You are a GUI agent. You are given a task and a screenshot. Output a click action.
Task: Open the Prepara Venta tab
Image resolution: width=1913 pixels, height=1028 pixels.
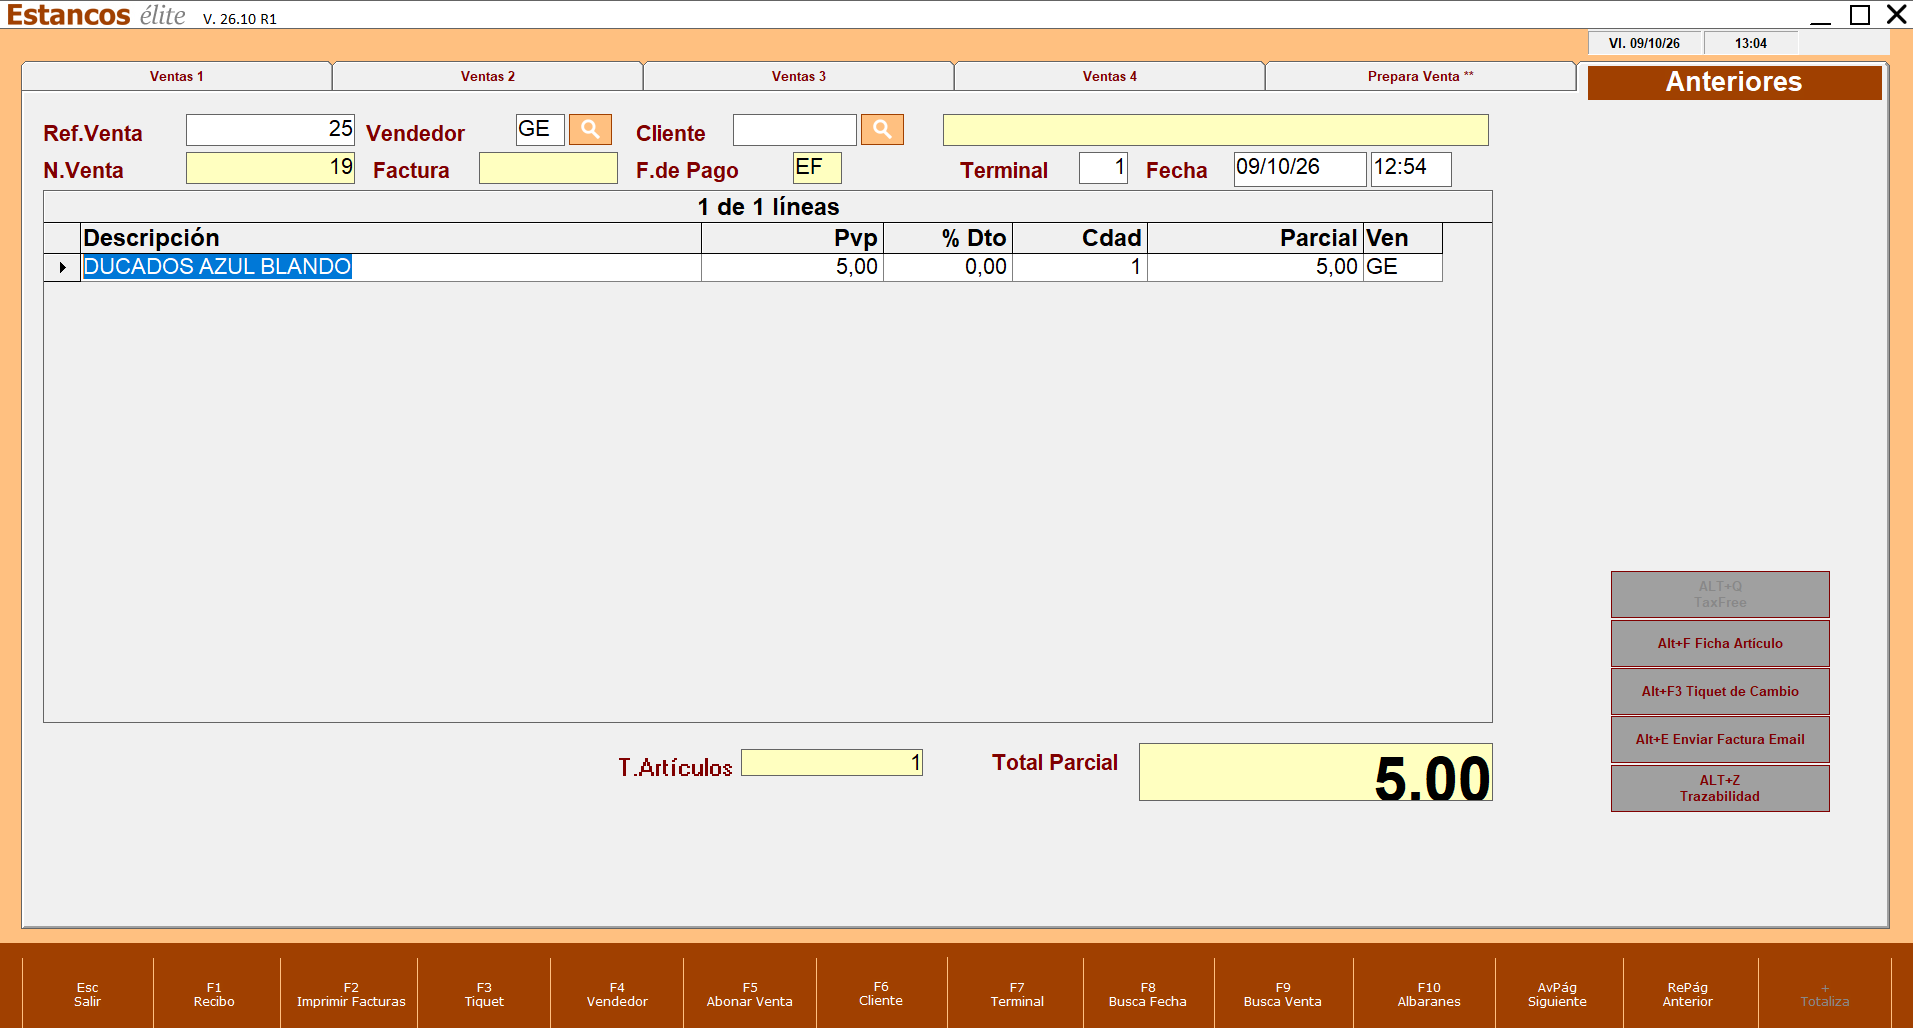coord(1421,76)
